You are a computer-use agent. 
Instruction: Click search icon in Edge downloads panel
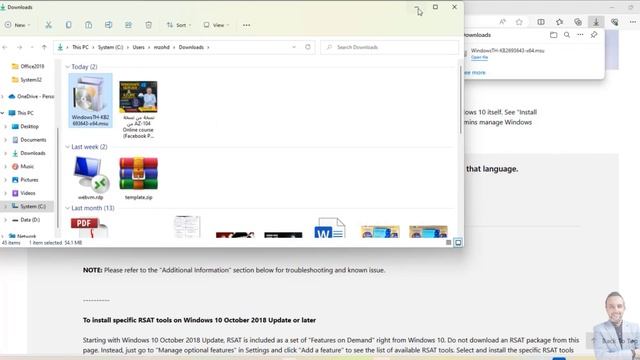coord(567,35)
